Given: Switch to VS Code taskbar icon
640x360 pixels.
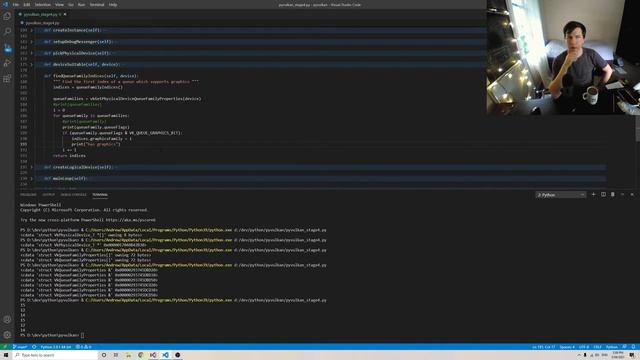Looking at the screenshot, I should (165, 355).
